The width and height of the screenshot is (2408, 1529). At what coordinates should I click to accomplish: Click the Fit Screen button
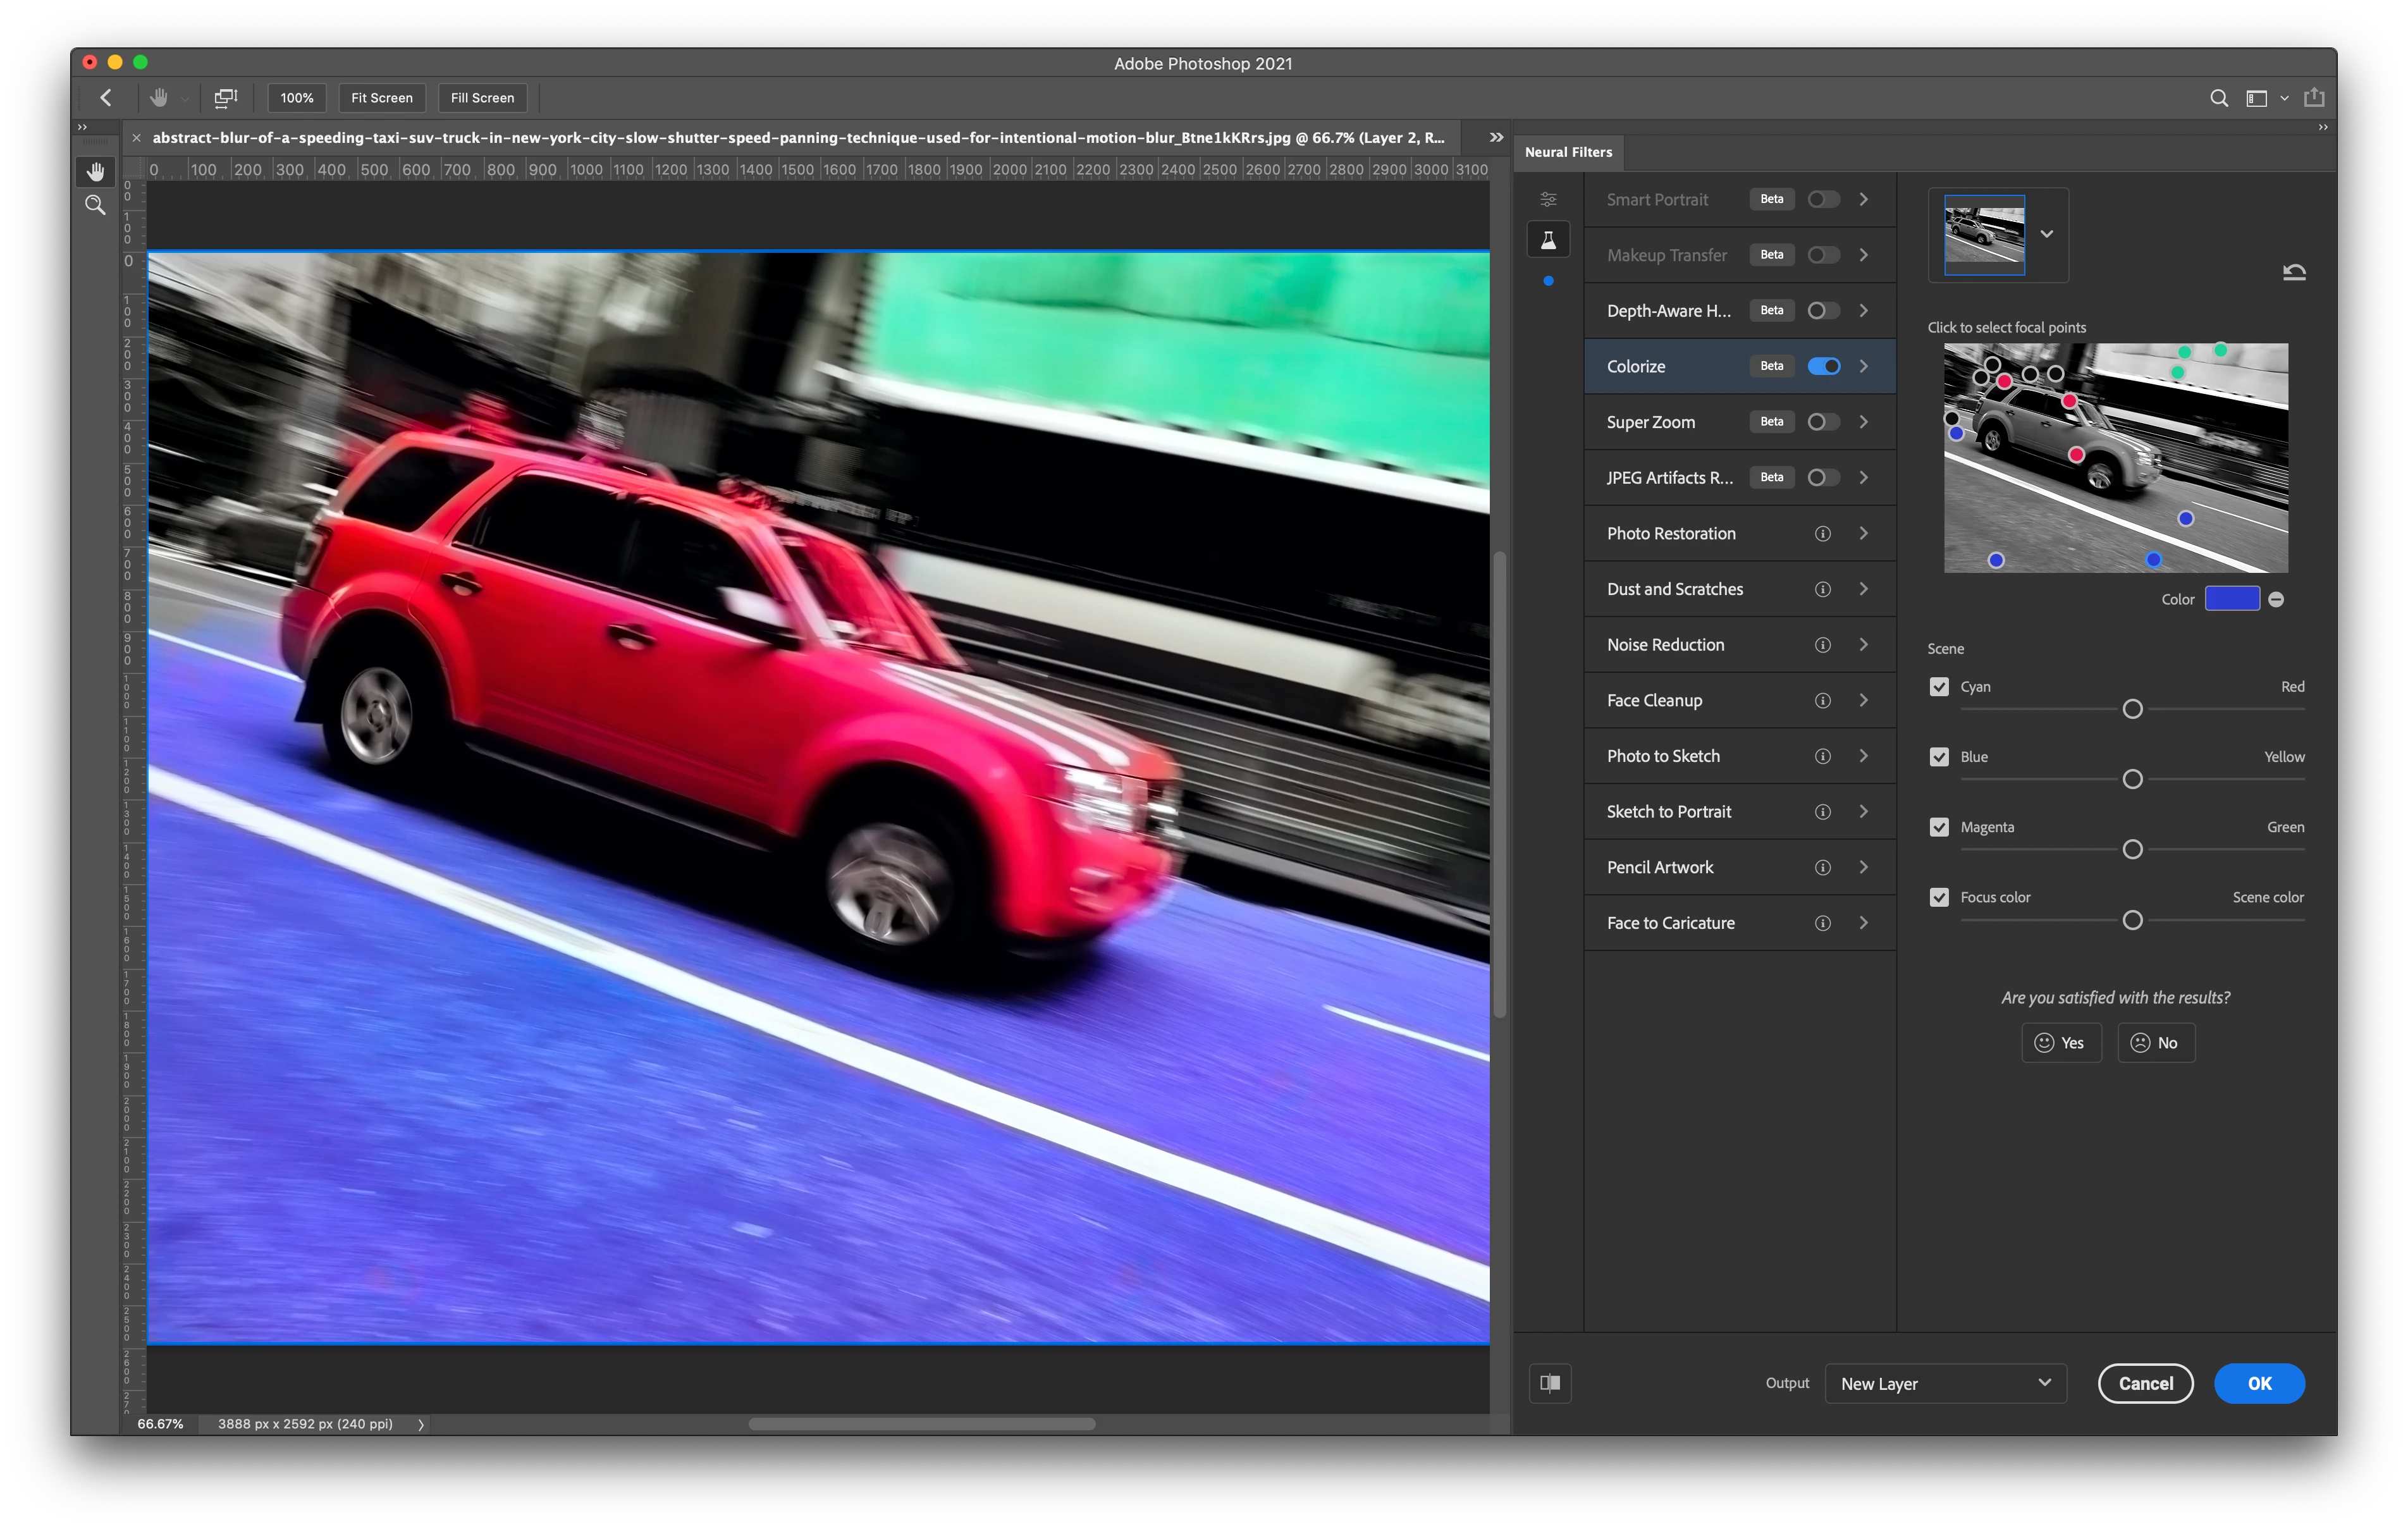382,98
